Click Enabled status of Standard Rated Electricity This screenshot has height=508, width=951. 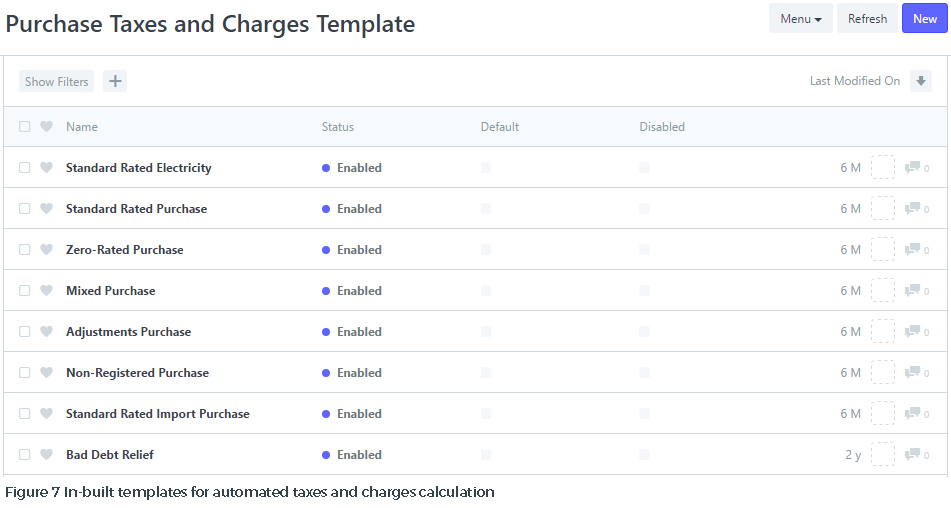(352, 168)
